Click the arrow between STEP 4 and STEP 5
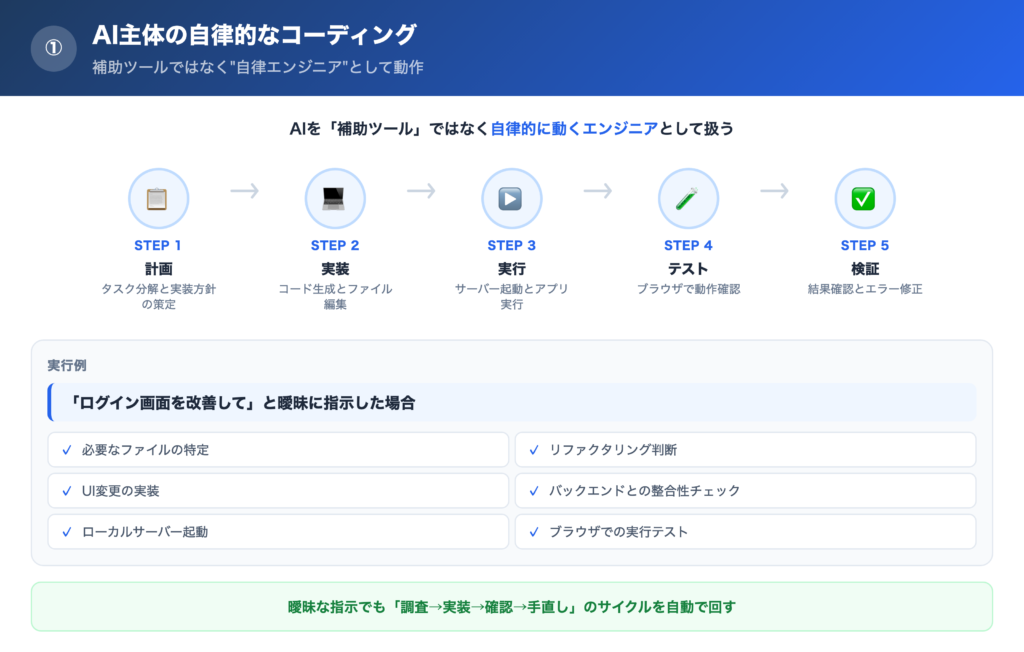The width and height of the screenshot is (1024, 652). [x=775, y=191]
